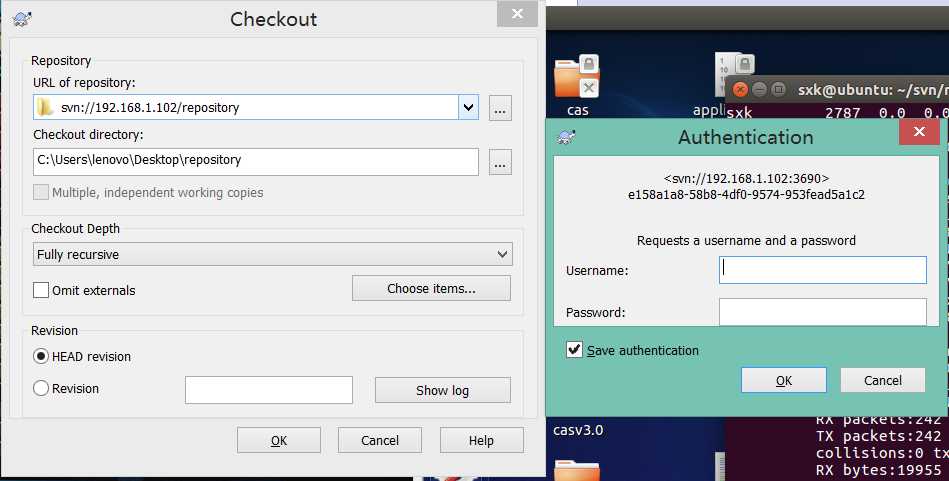Click the Show log button

[x=442, y=390]
